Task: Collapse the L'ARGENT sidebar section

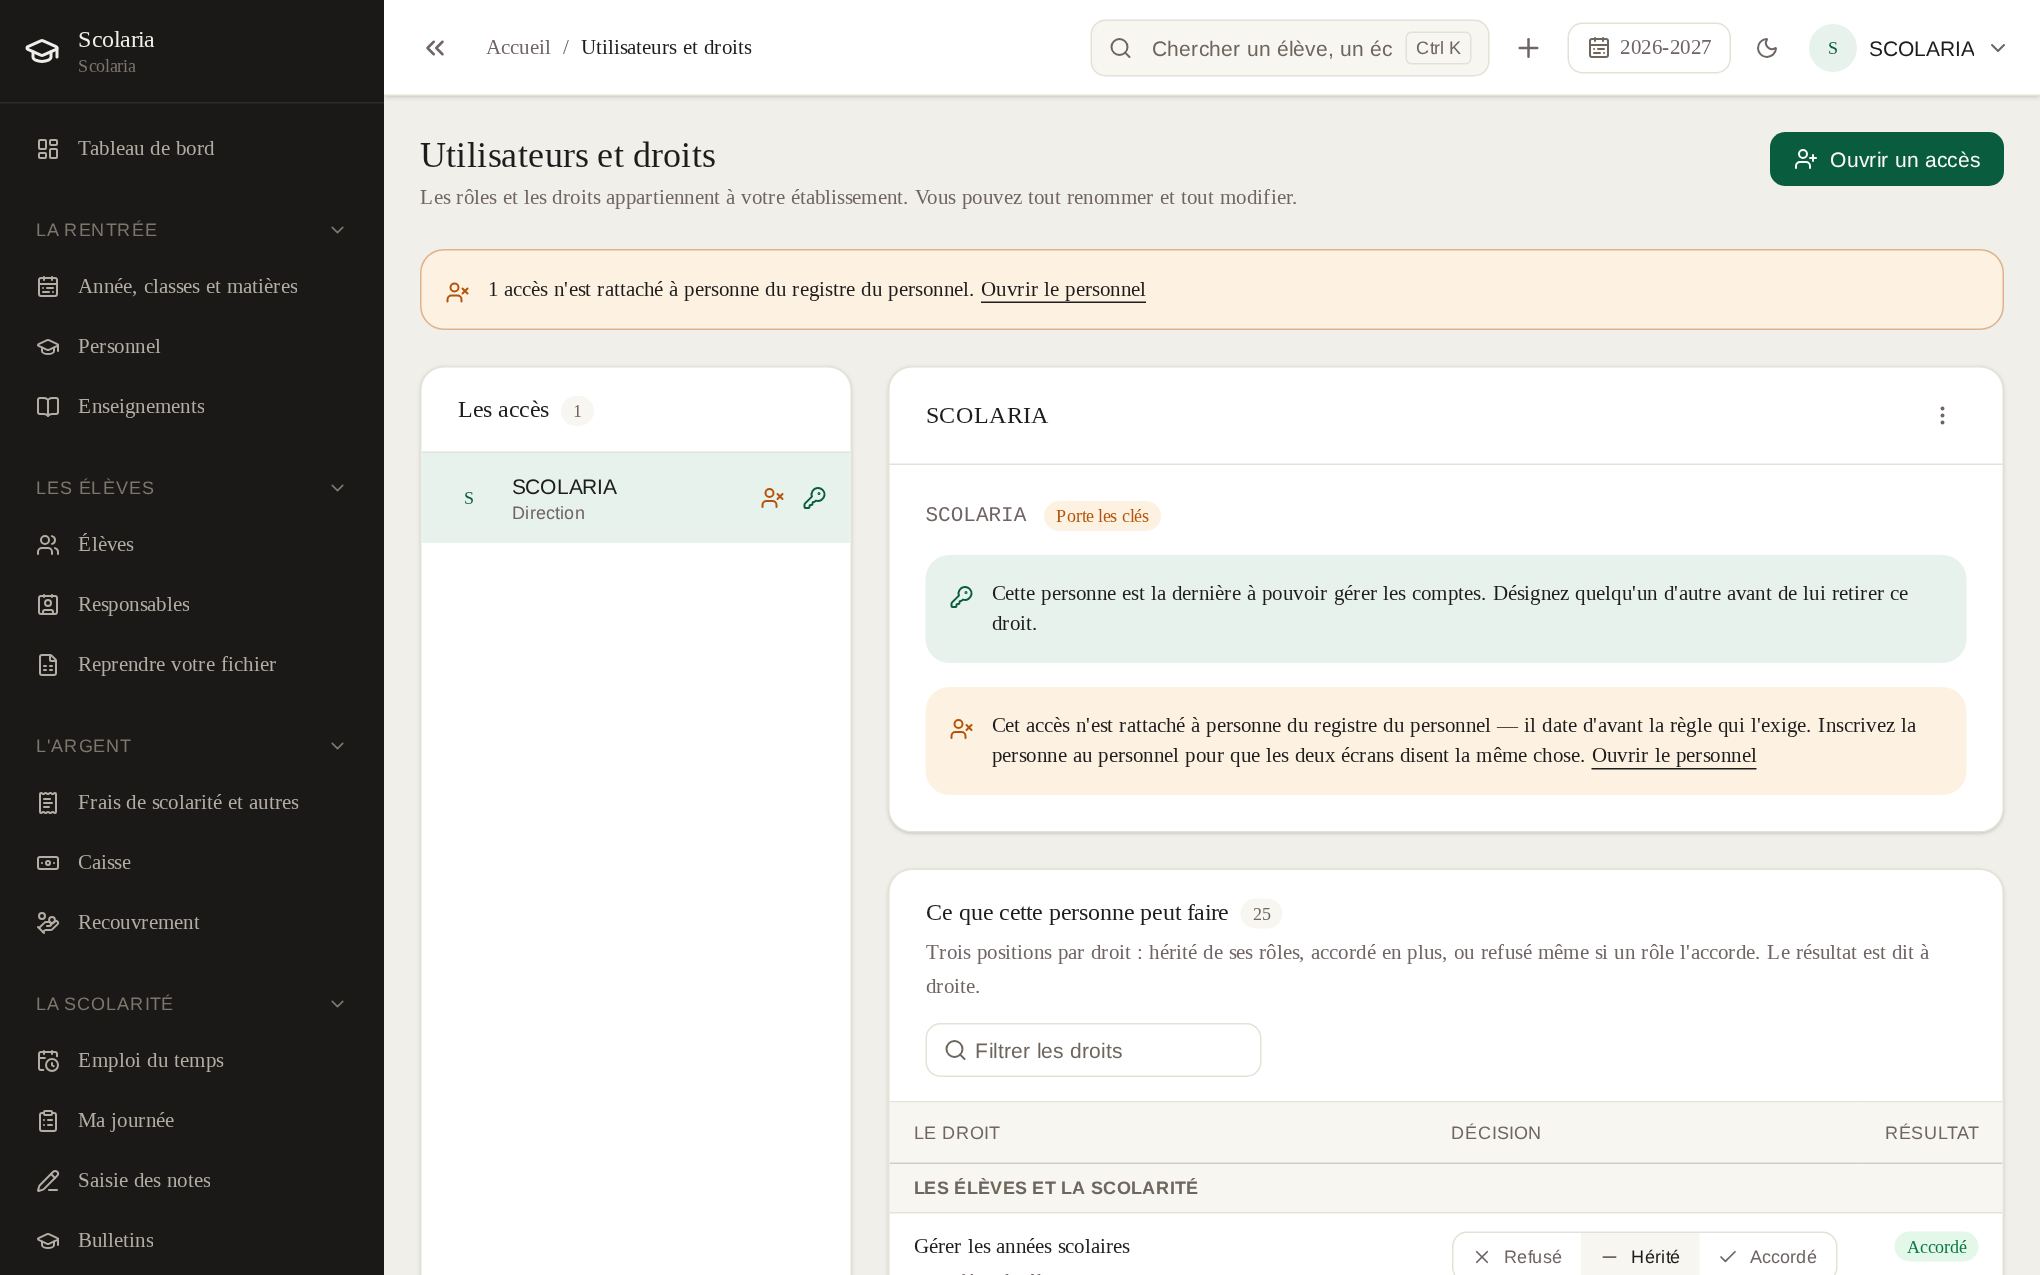Action: (x=192, y=746)
